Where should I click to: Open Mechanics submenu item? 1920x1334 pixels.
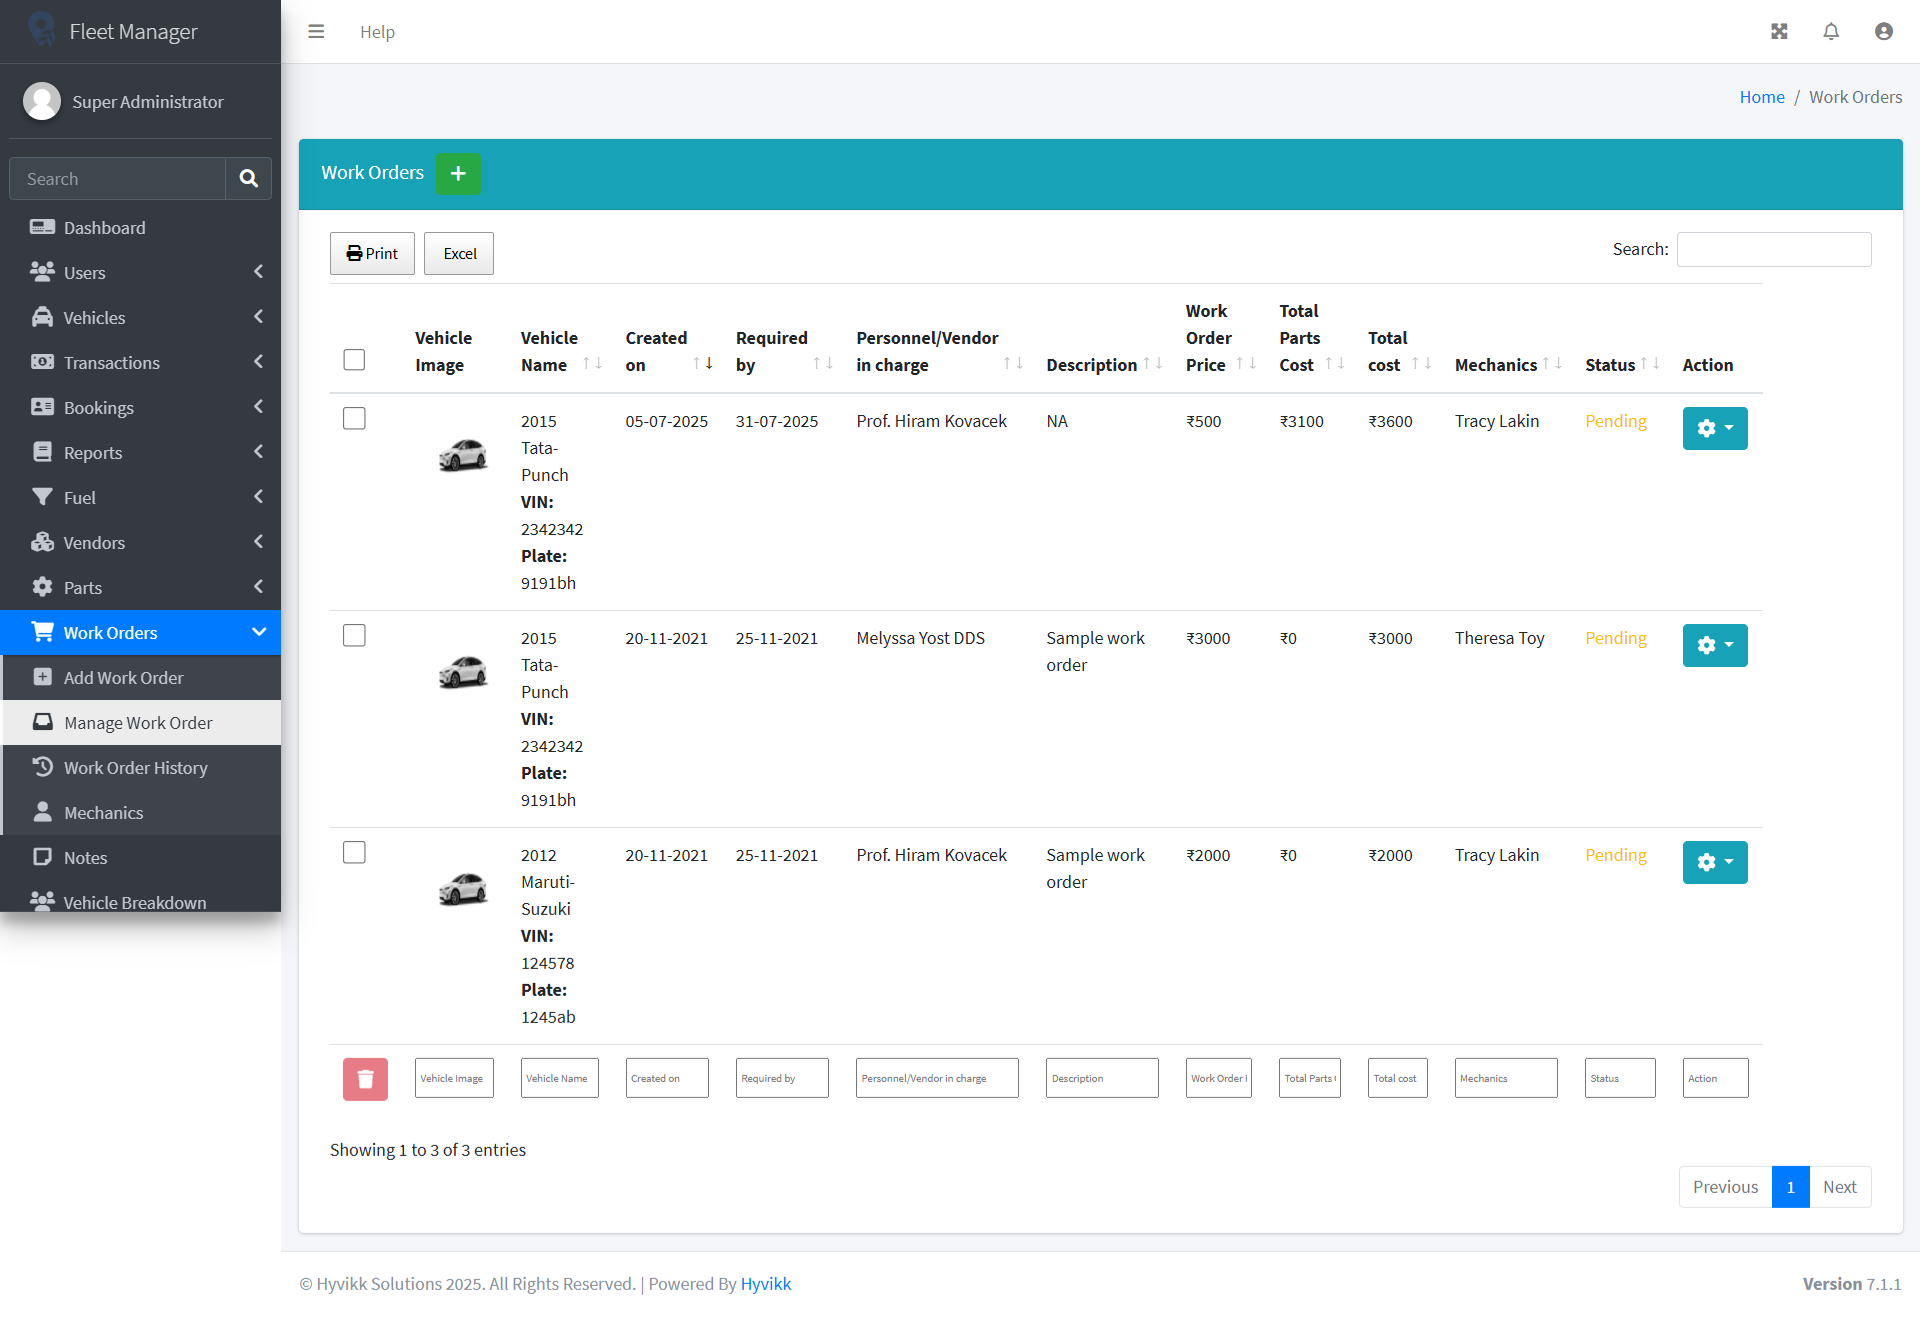pos(103,813)
